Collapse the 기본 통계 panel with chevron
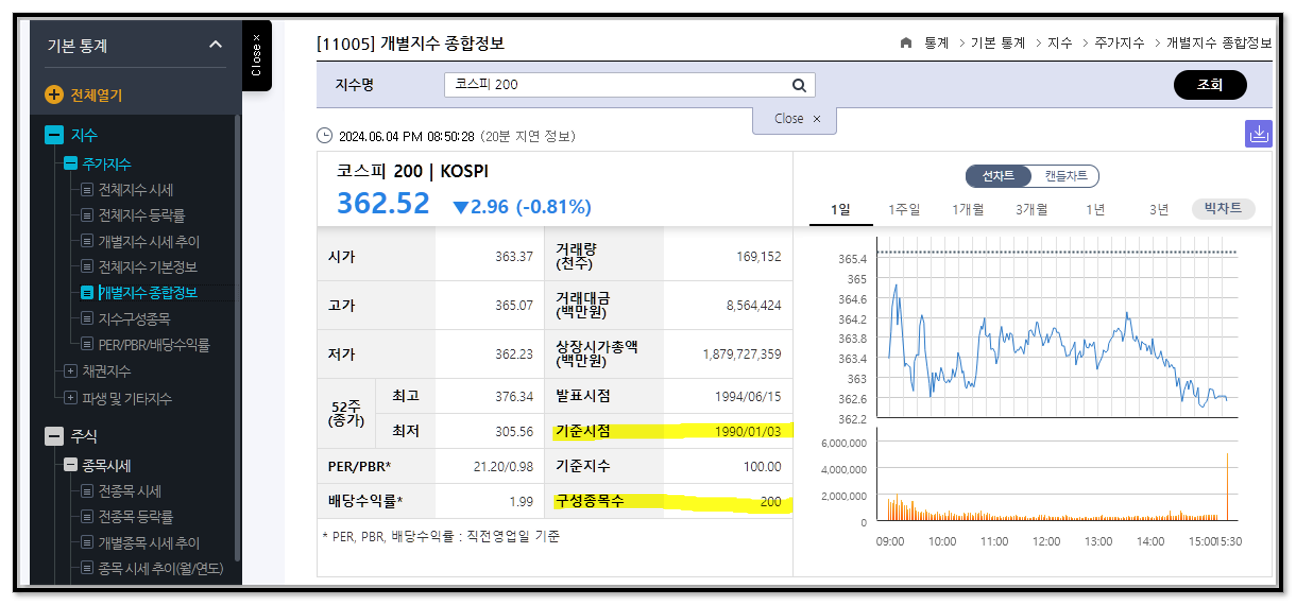Image resolution: width=1297 pixels, height=605 pixels. pos(216,45)
